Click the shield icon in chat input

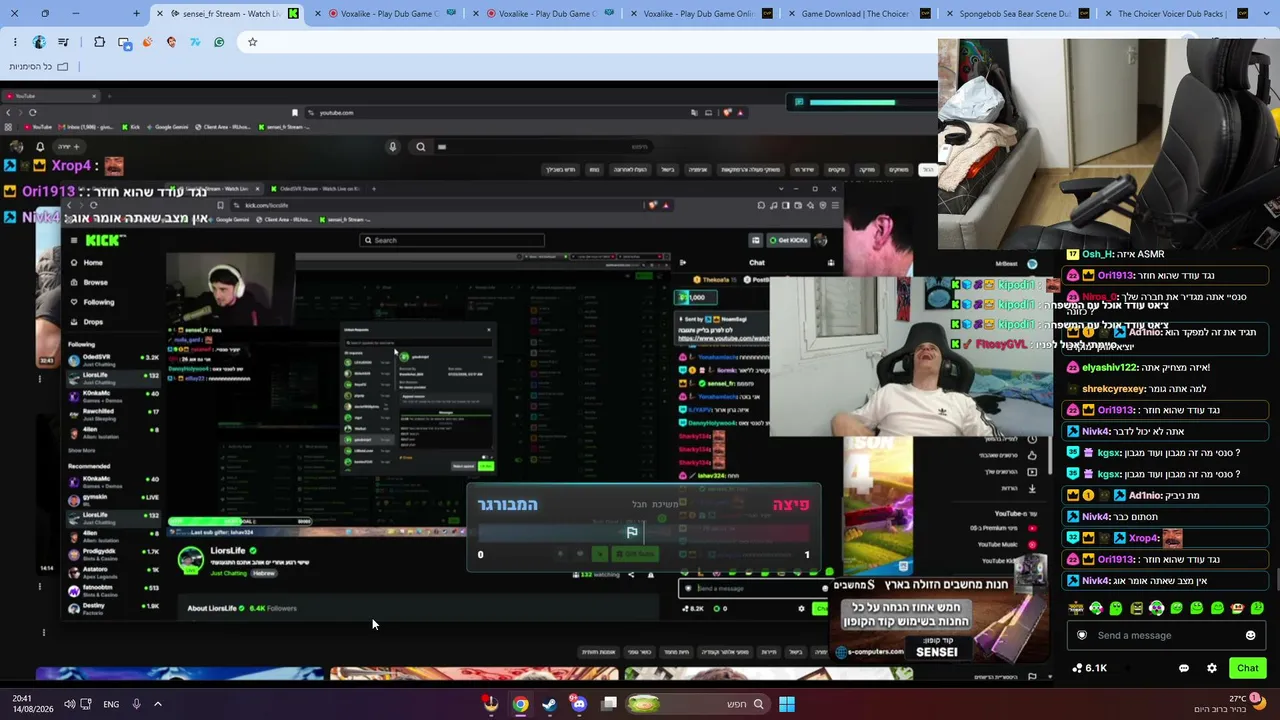pyautogui.click(x=1081, y=635)
